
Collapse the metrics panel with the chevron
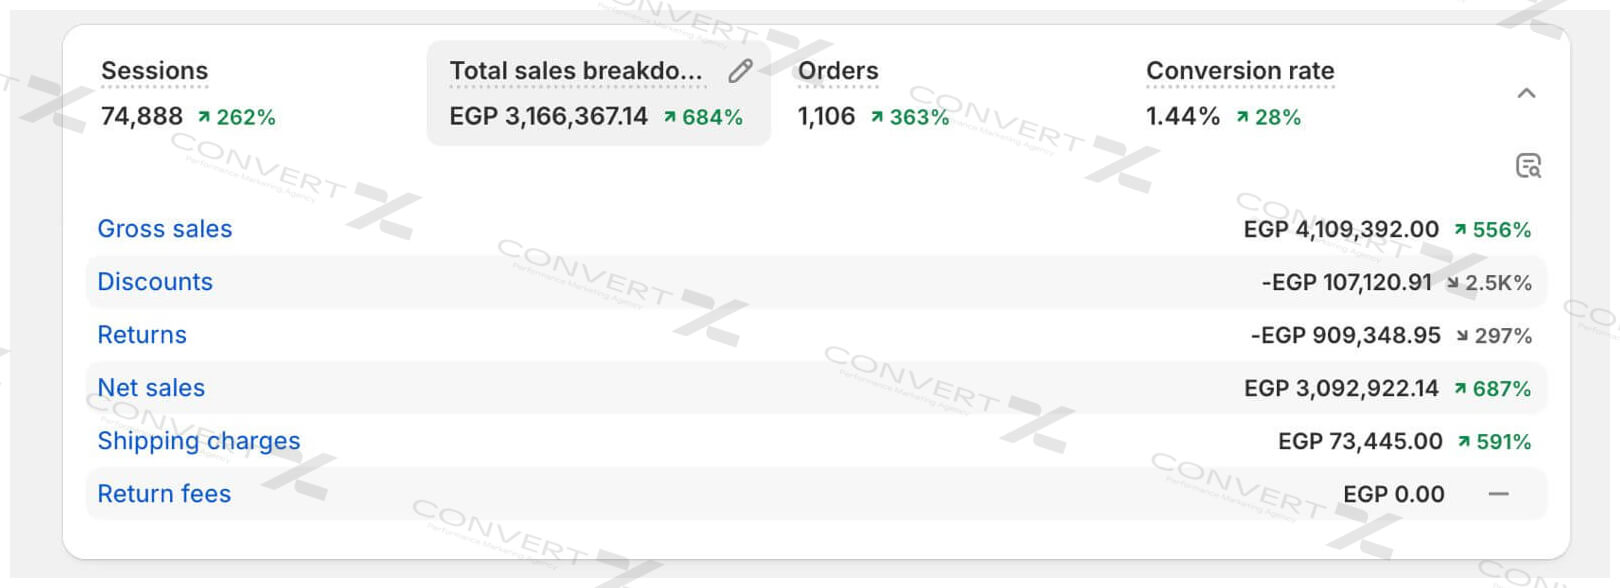pos(1526,94)
